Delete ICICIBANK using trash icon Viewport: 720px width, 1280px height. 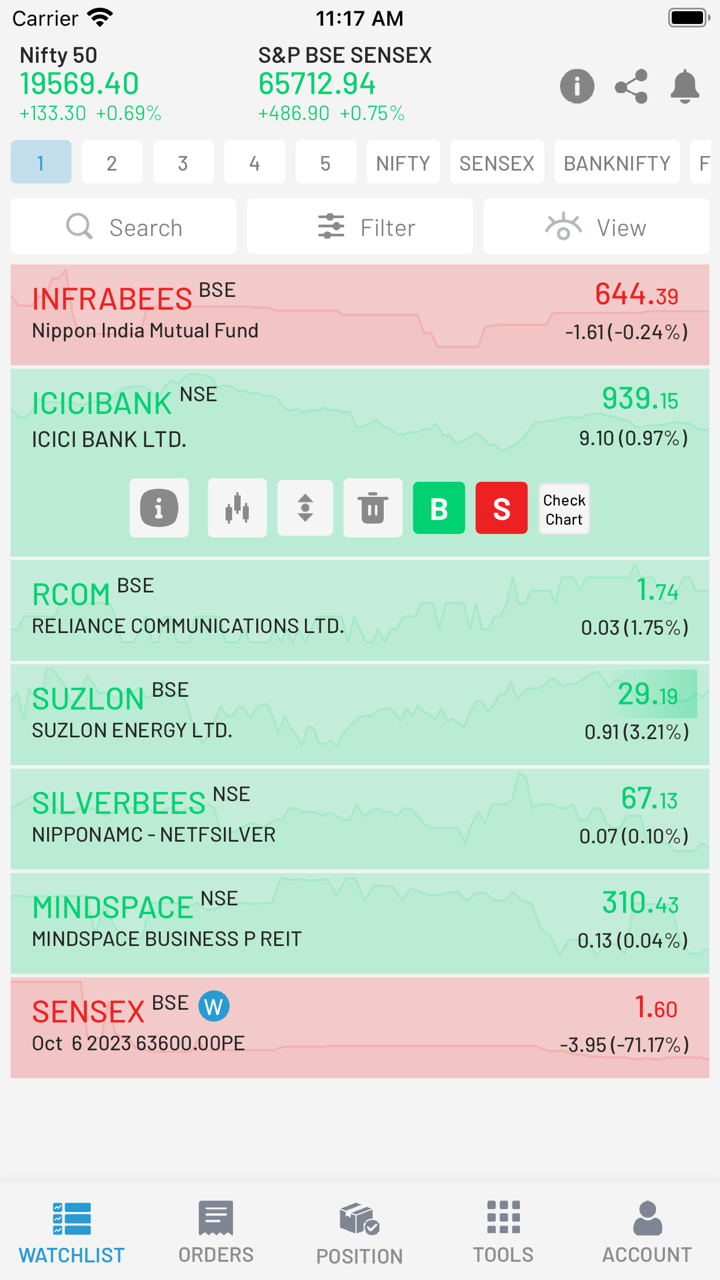373,508
